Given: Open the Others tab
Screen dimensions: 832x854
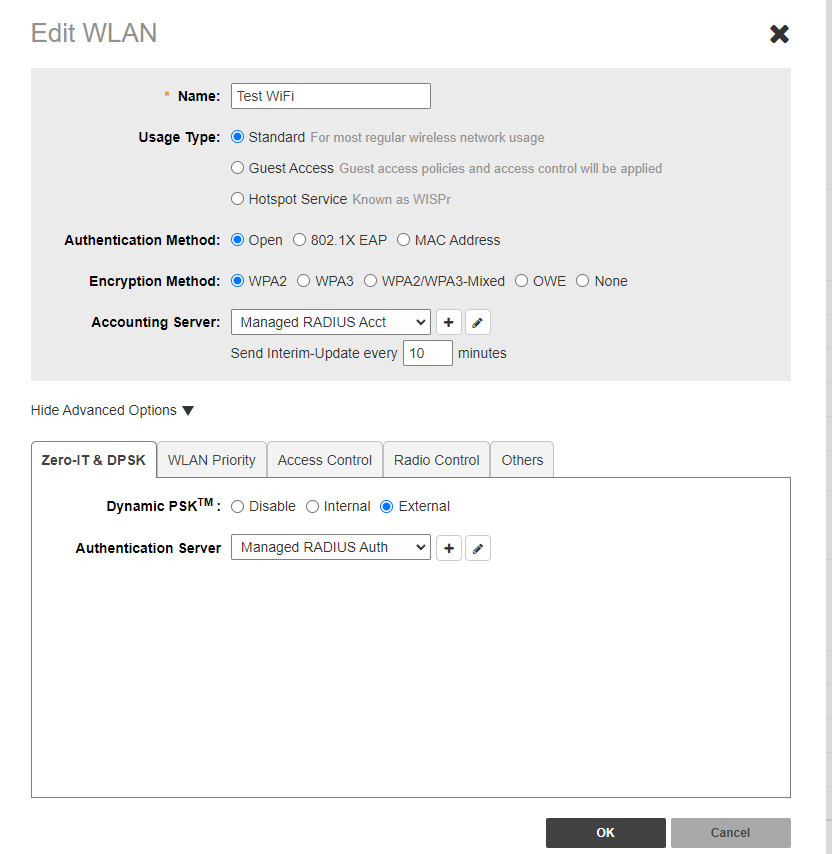Looking at the screenshot, I should (x=522, y=460).
